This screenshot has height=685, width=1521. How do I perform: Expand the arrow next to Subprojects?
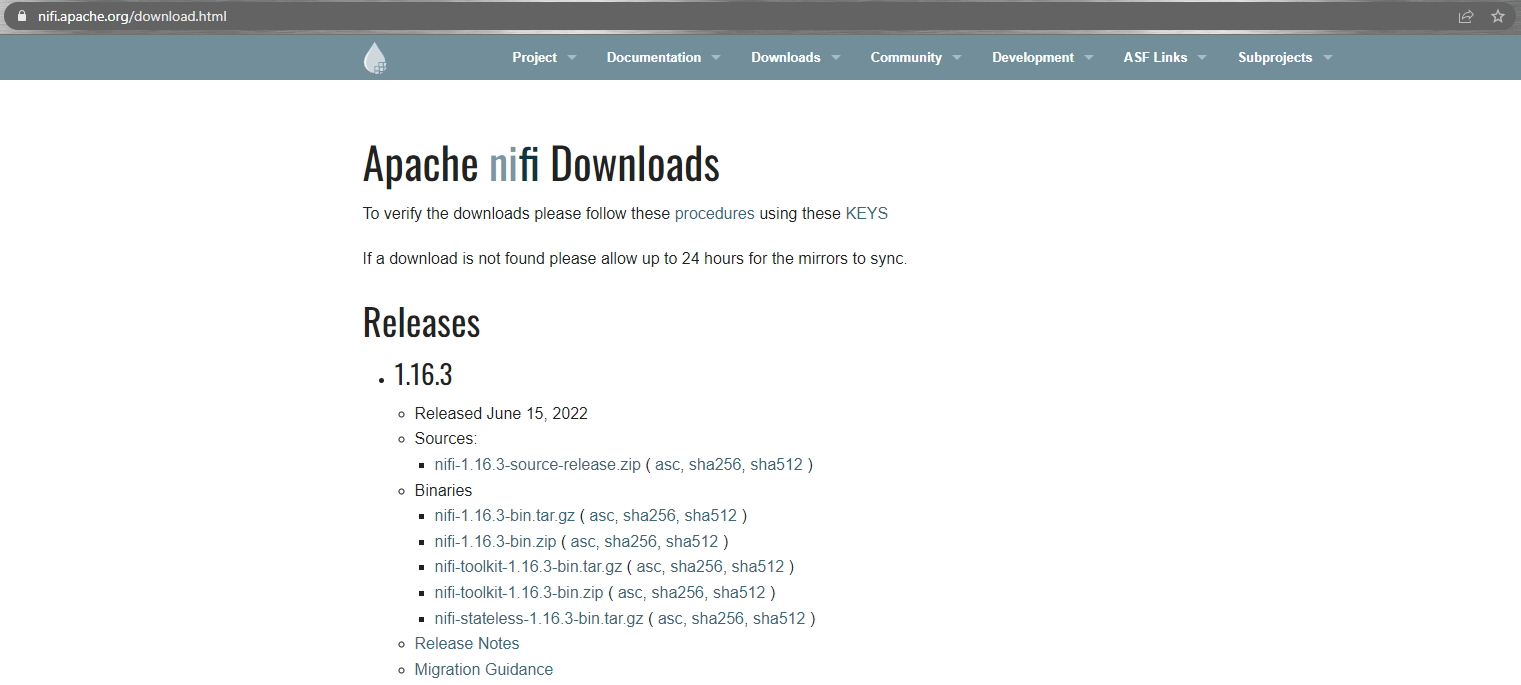point(1328,58)
